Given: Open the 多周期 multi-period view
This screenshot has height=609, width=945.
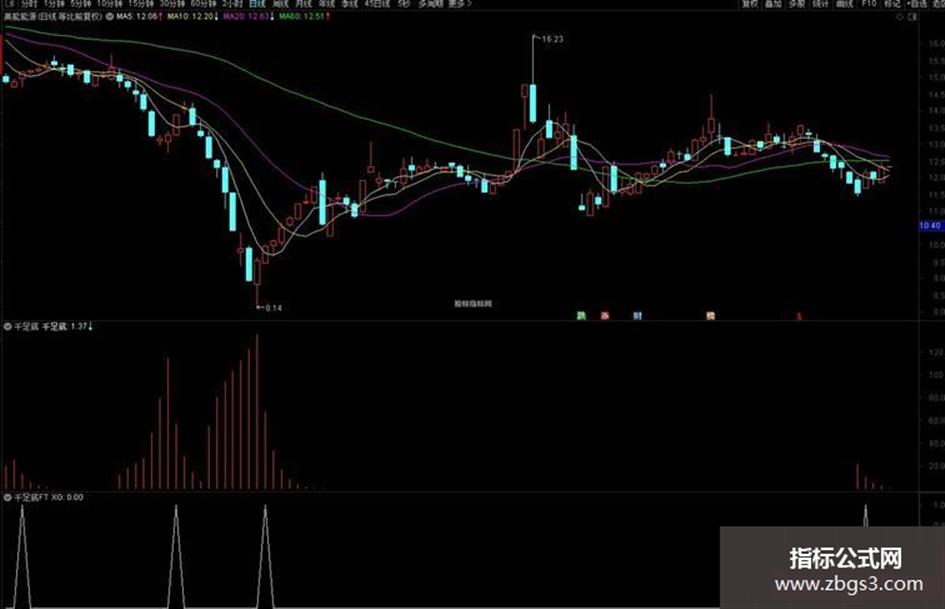Looking at the screenshot, I should (x=431, y=4).
